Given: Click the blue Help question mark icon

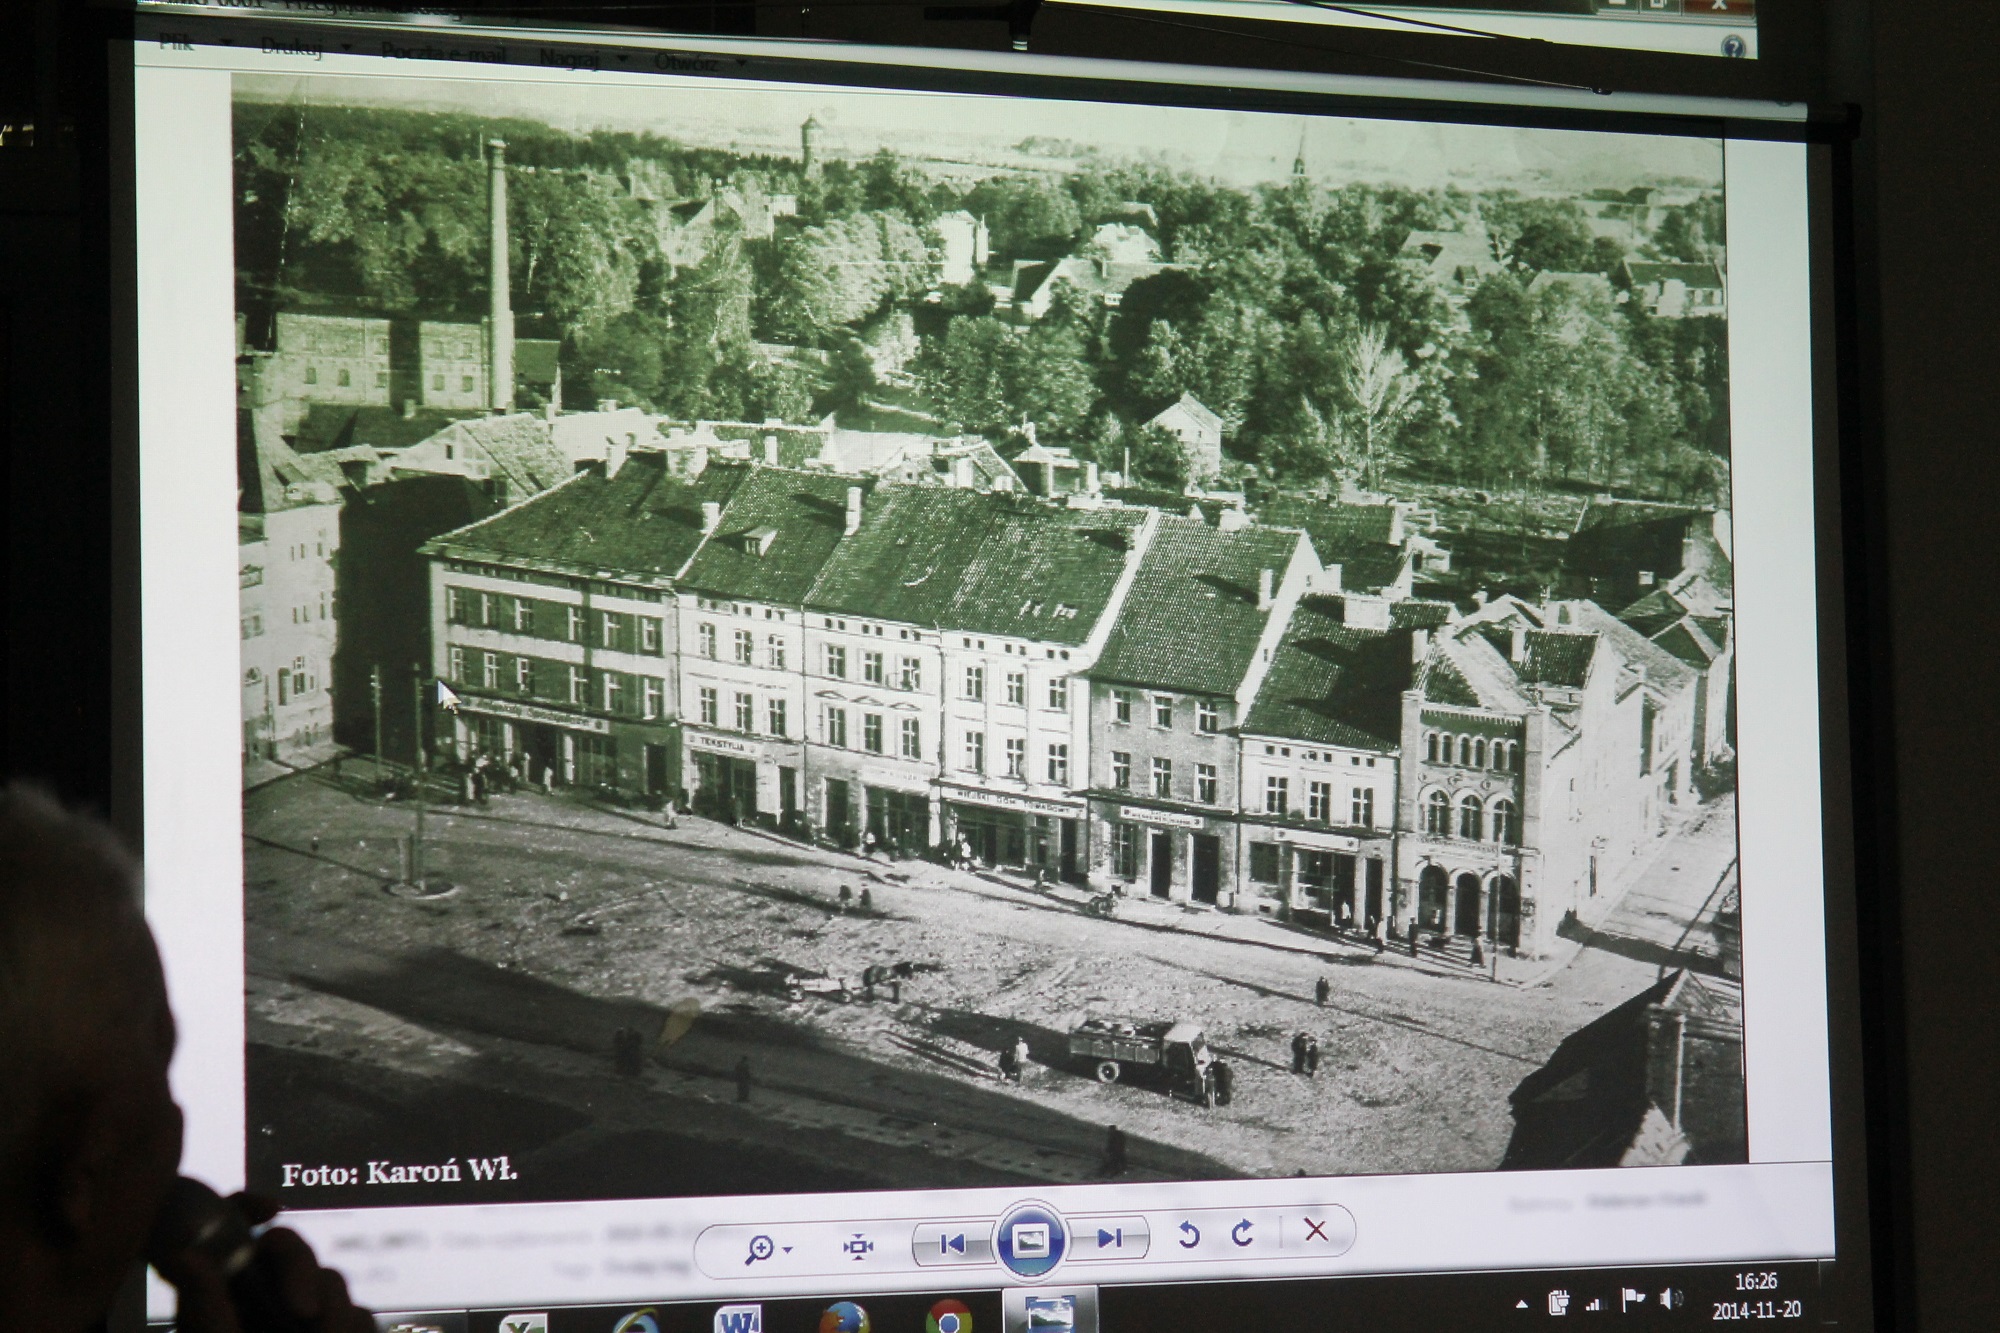Looking at the screenshot, I should pos(1733,47).
